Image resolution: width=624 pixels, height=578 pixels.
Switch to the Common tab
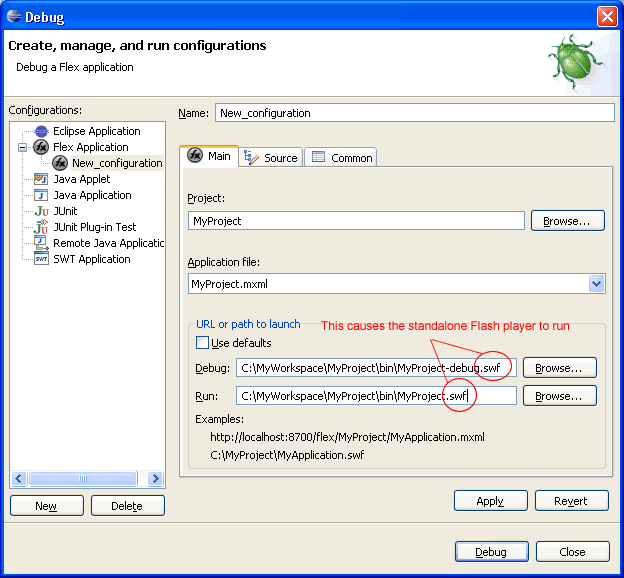coord(341,158)
